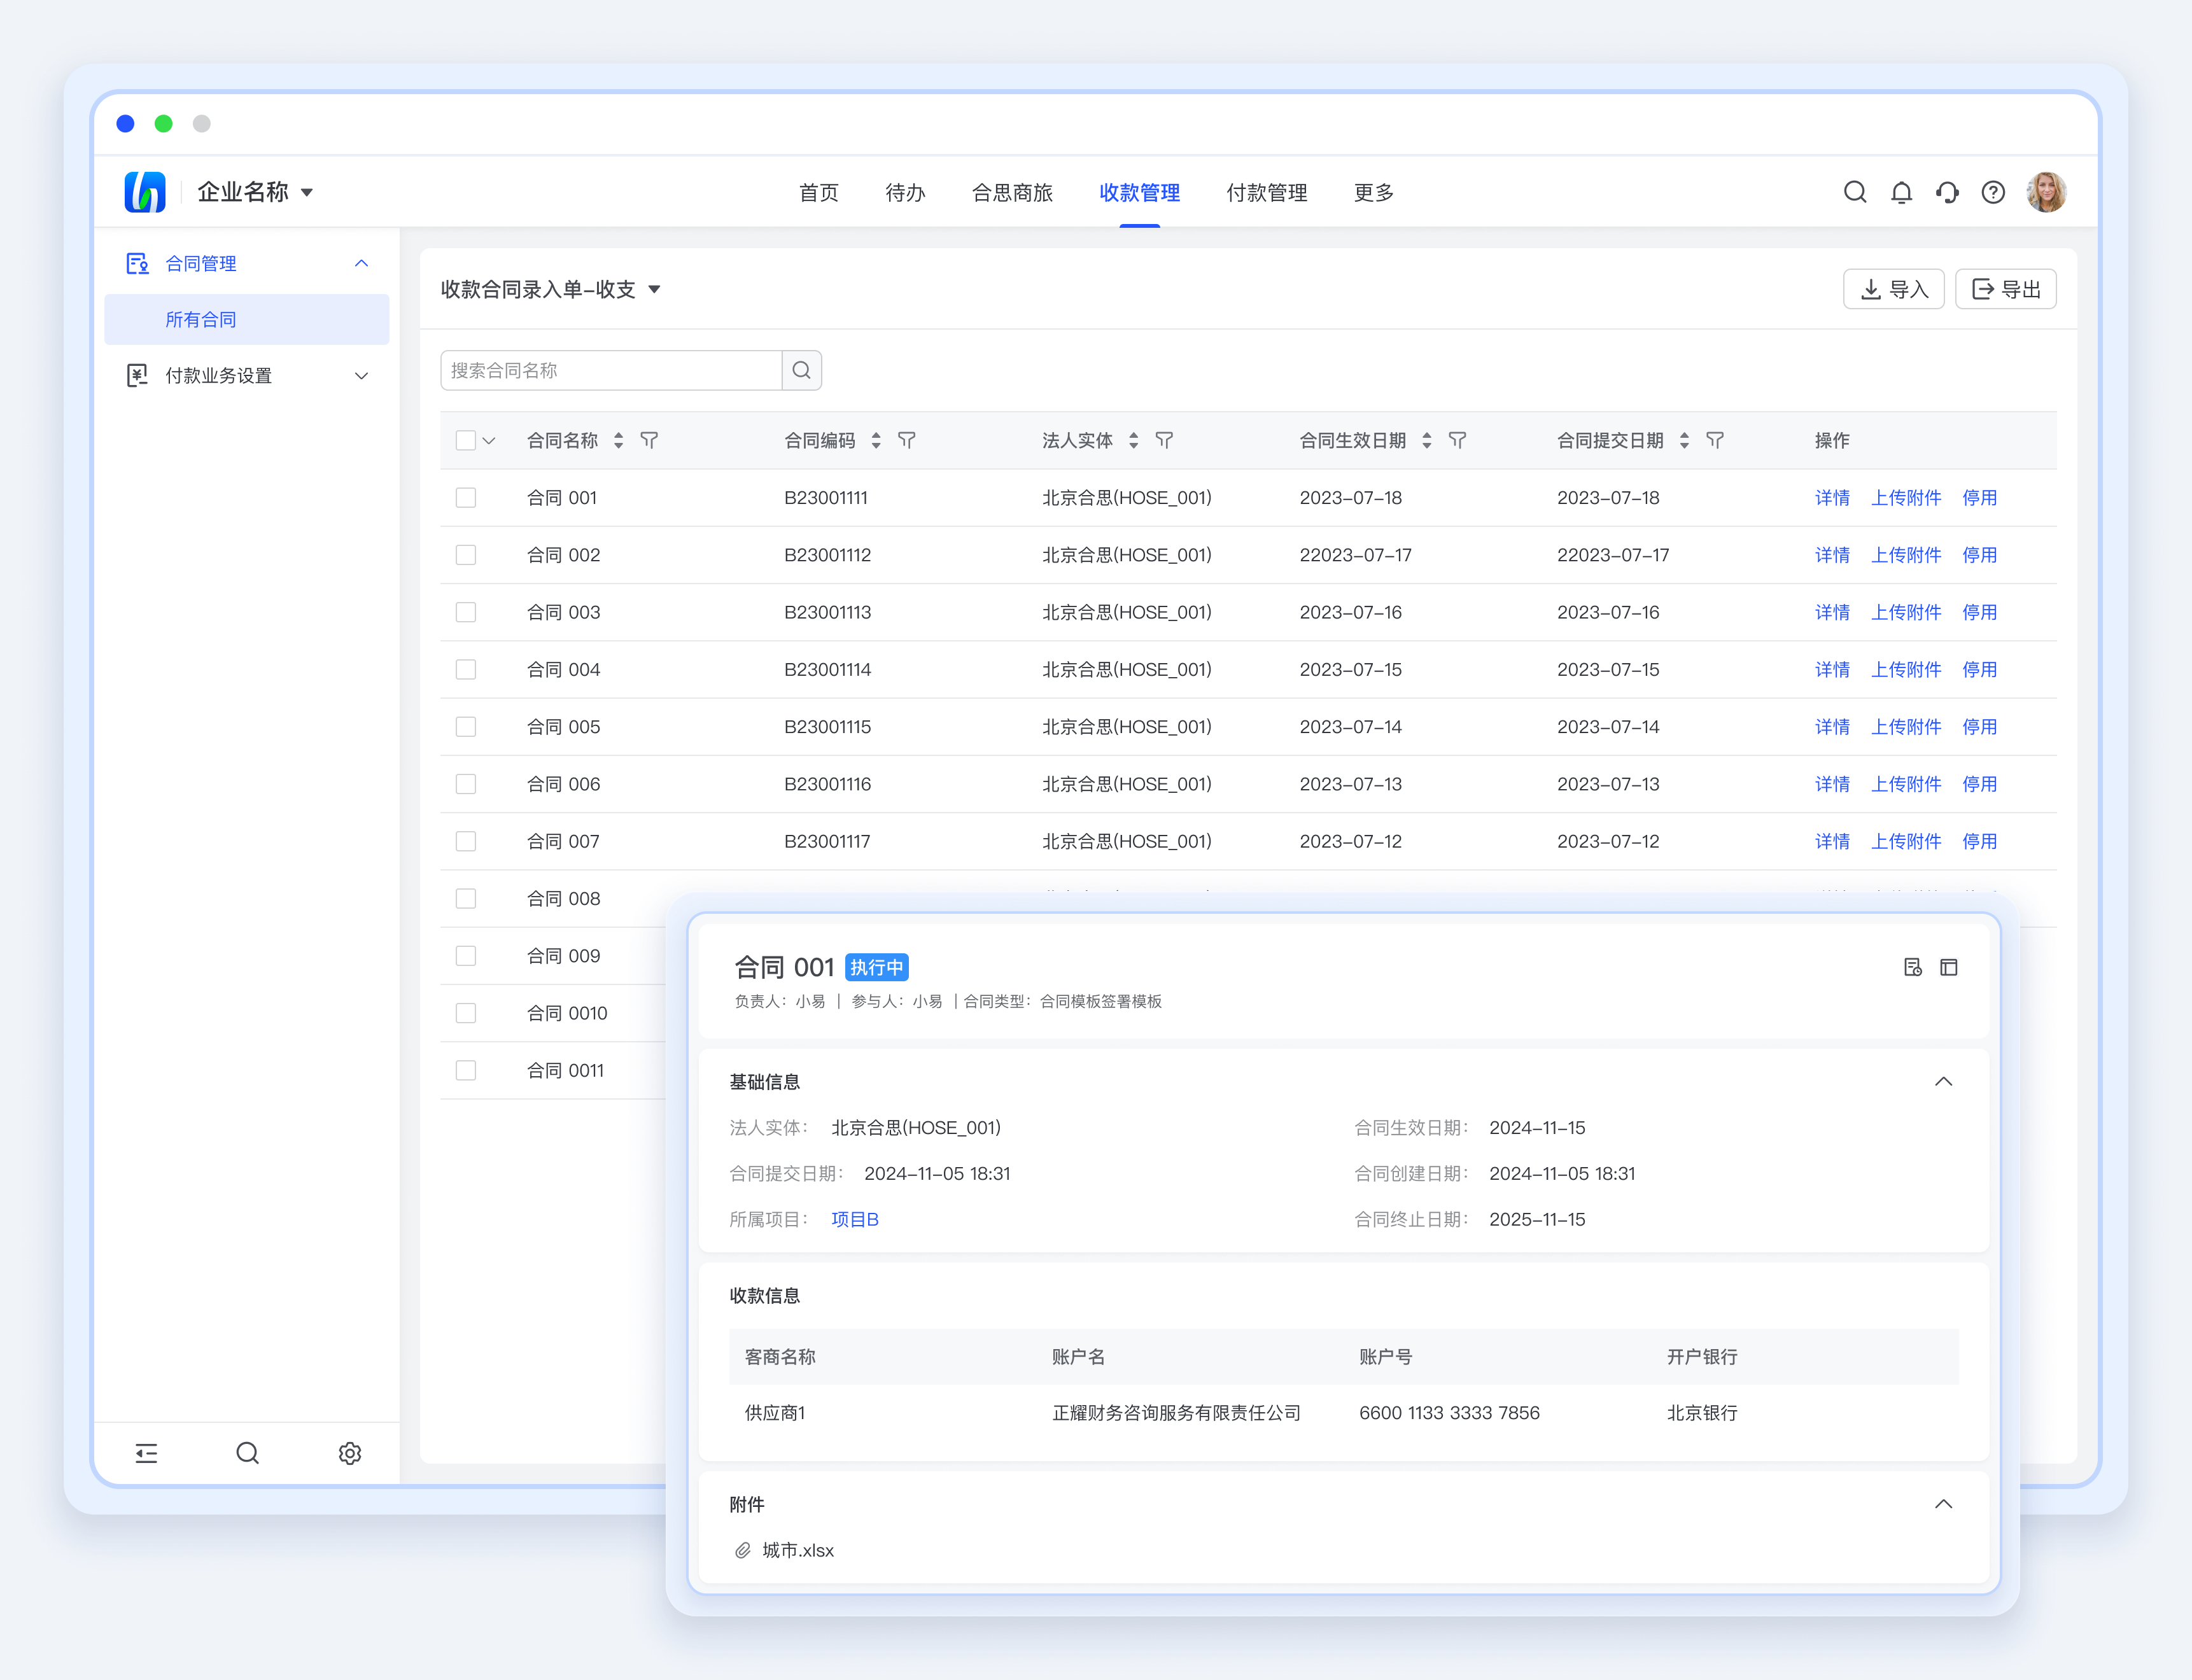Open customer service headset icon
This screenshot has height=1680, width=2192.
1947,192
